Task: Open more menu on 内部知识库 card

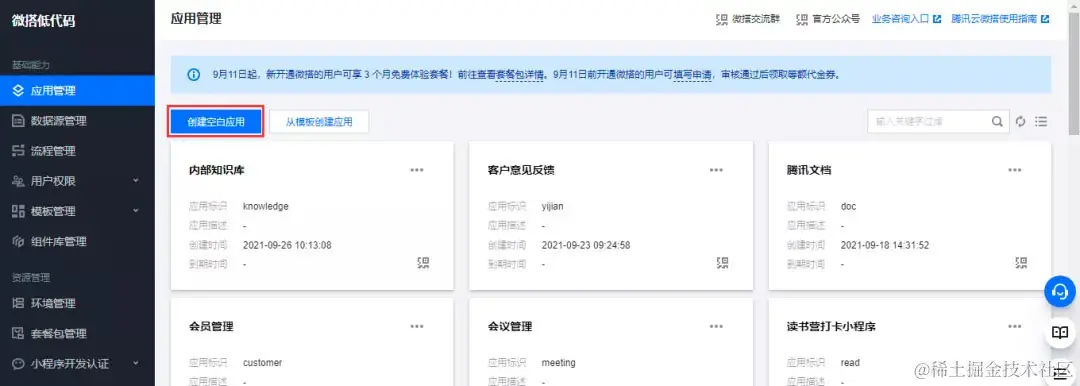Action: [x=417, y=170]
